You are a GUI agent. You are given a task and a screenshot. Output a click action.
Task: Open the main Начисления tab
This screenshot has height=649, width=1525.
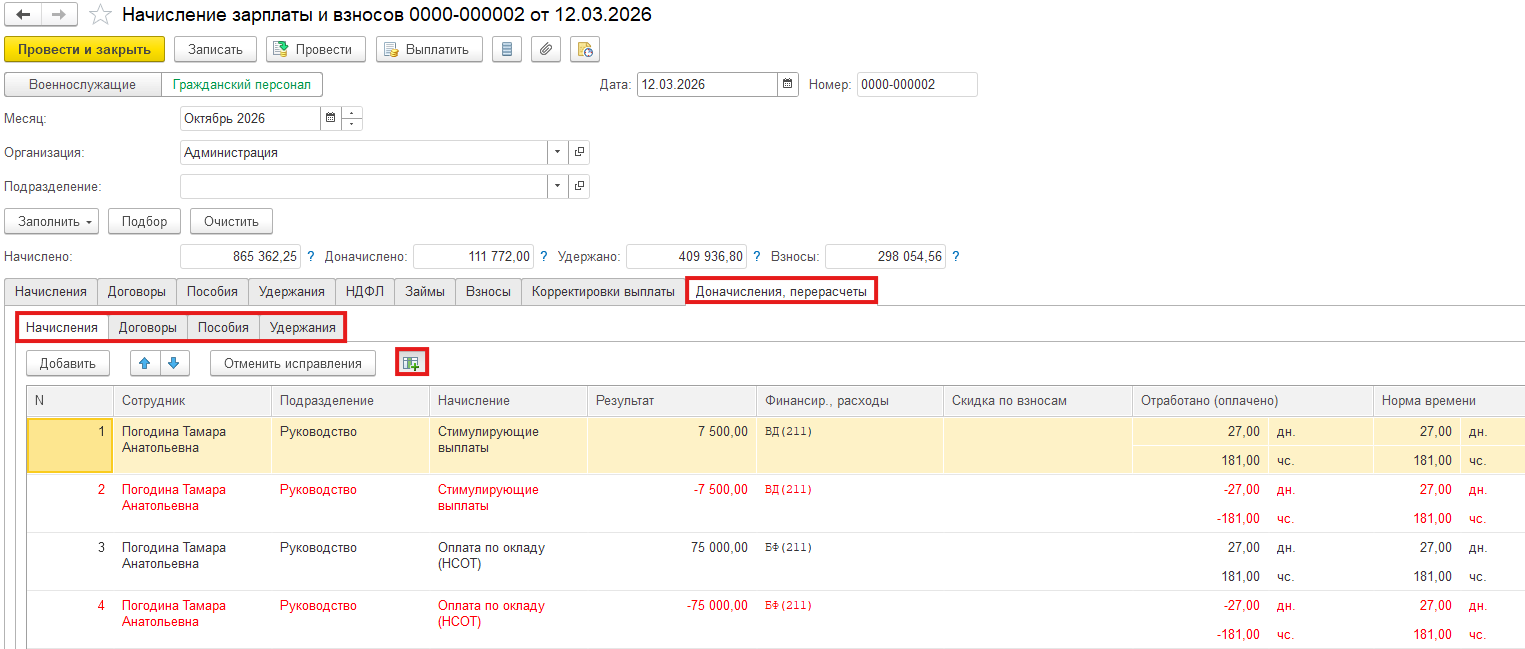[51, 292]
